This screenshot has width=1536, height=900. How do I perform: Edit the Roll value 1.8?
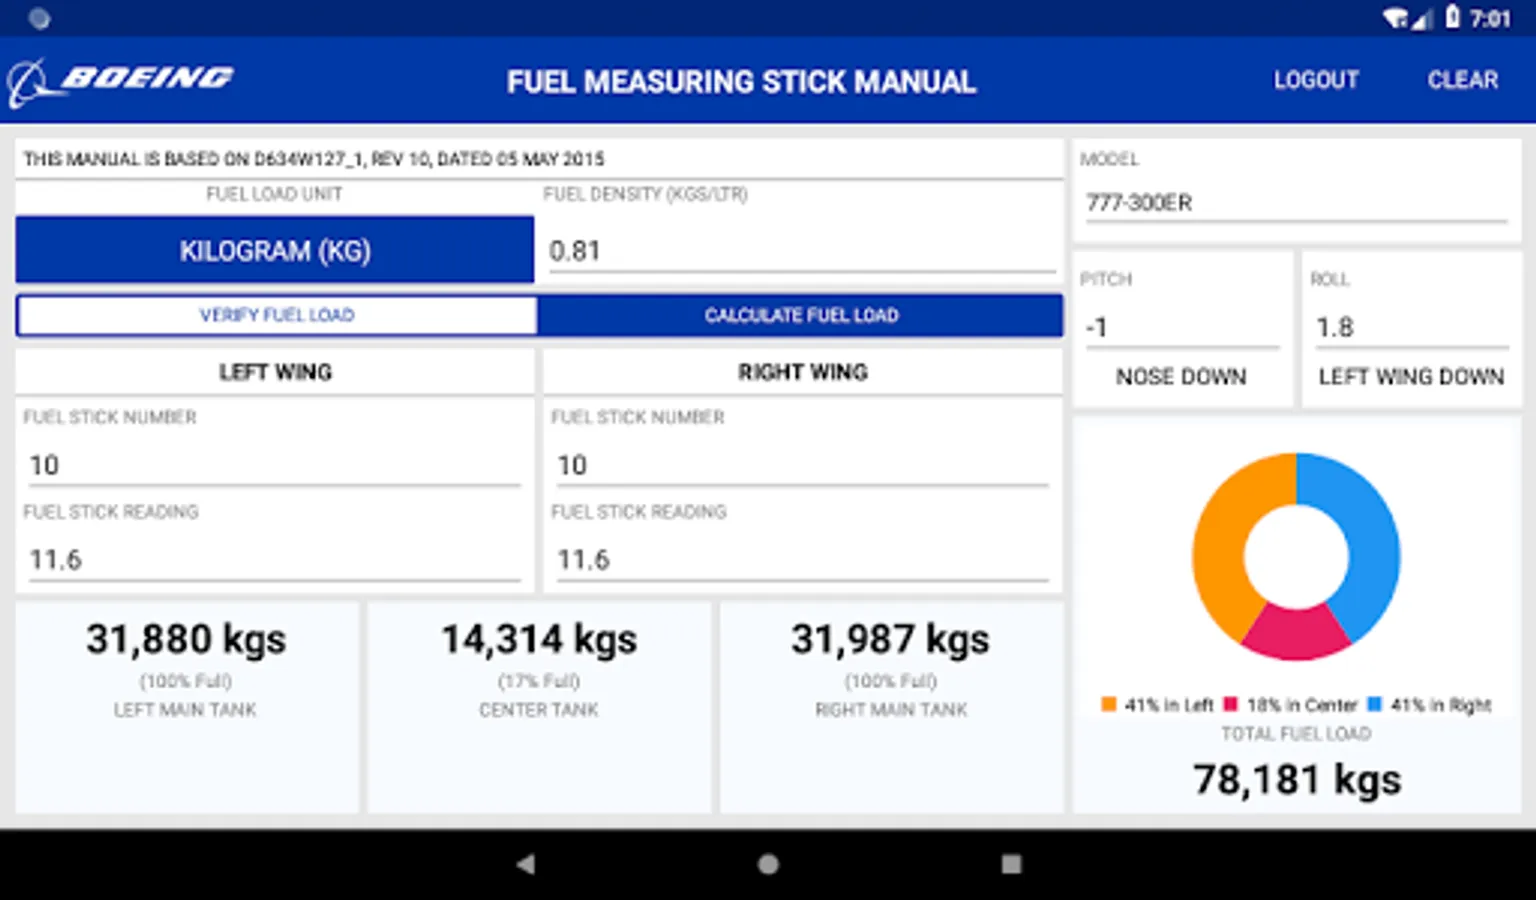(1411, 328)
